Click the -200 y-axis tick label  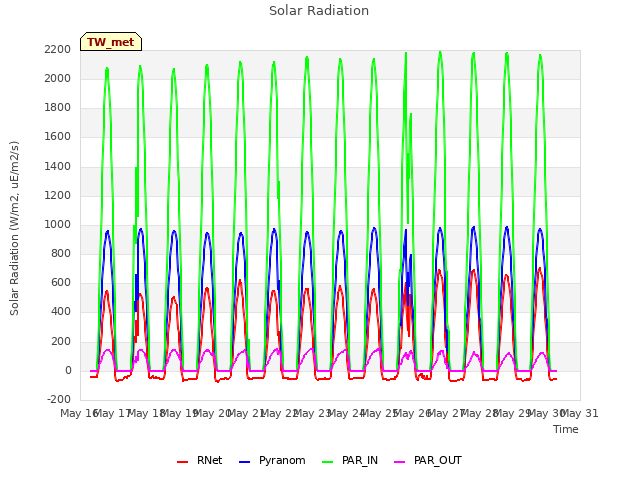pyautogui.click(x=59, y=399)
